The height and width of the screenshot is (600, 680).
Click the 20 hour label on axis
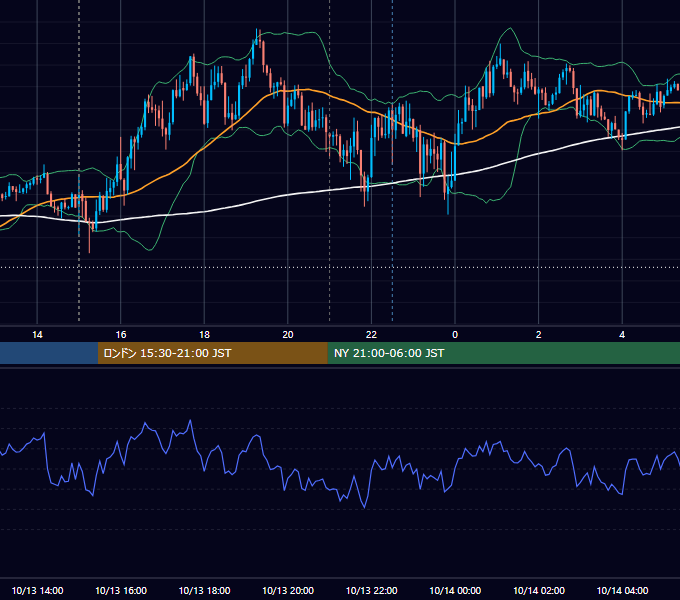pos(288,335)
